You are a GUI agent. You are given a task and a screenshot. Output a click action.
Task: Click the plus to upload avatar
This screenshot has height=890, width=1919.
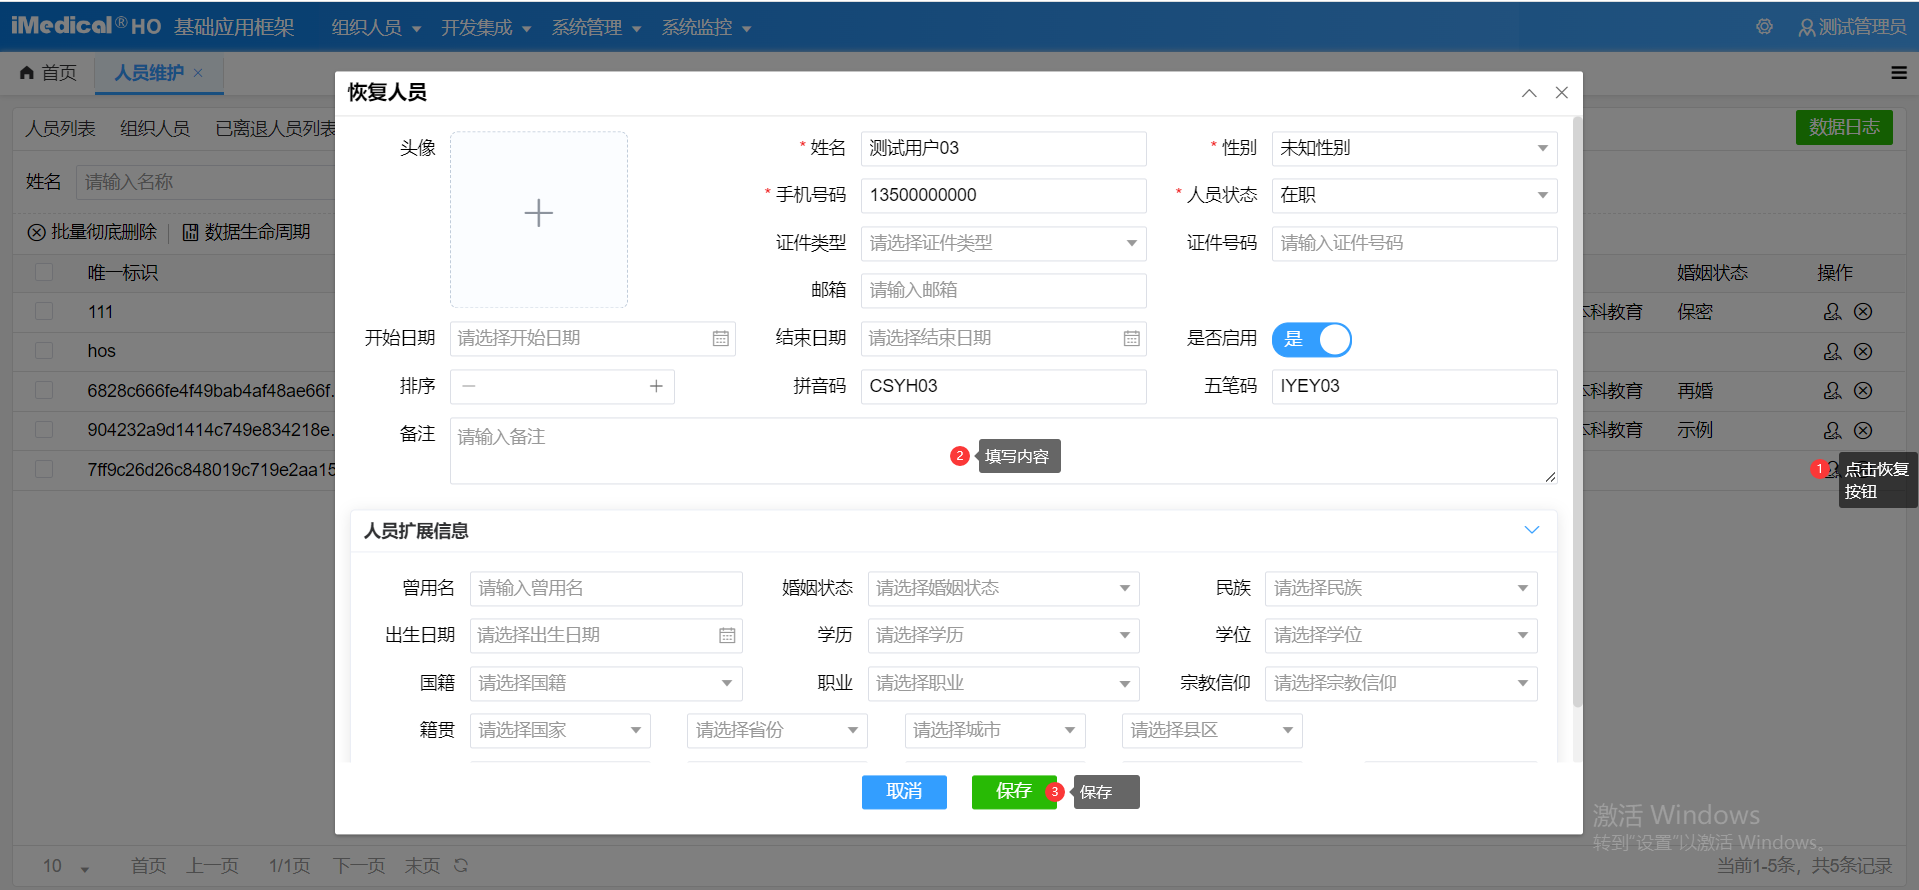tap(539, 213)
